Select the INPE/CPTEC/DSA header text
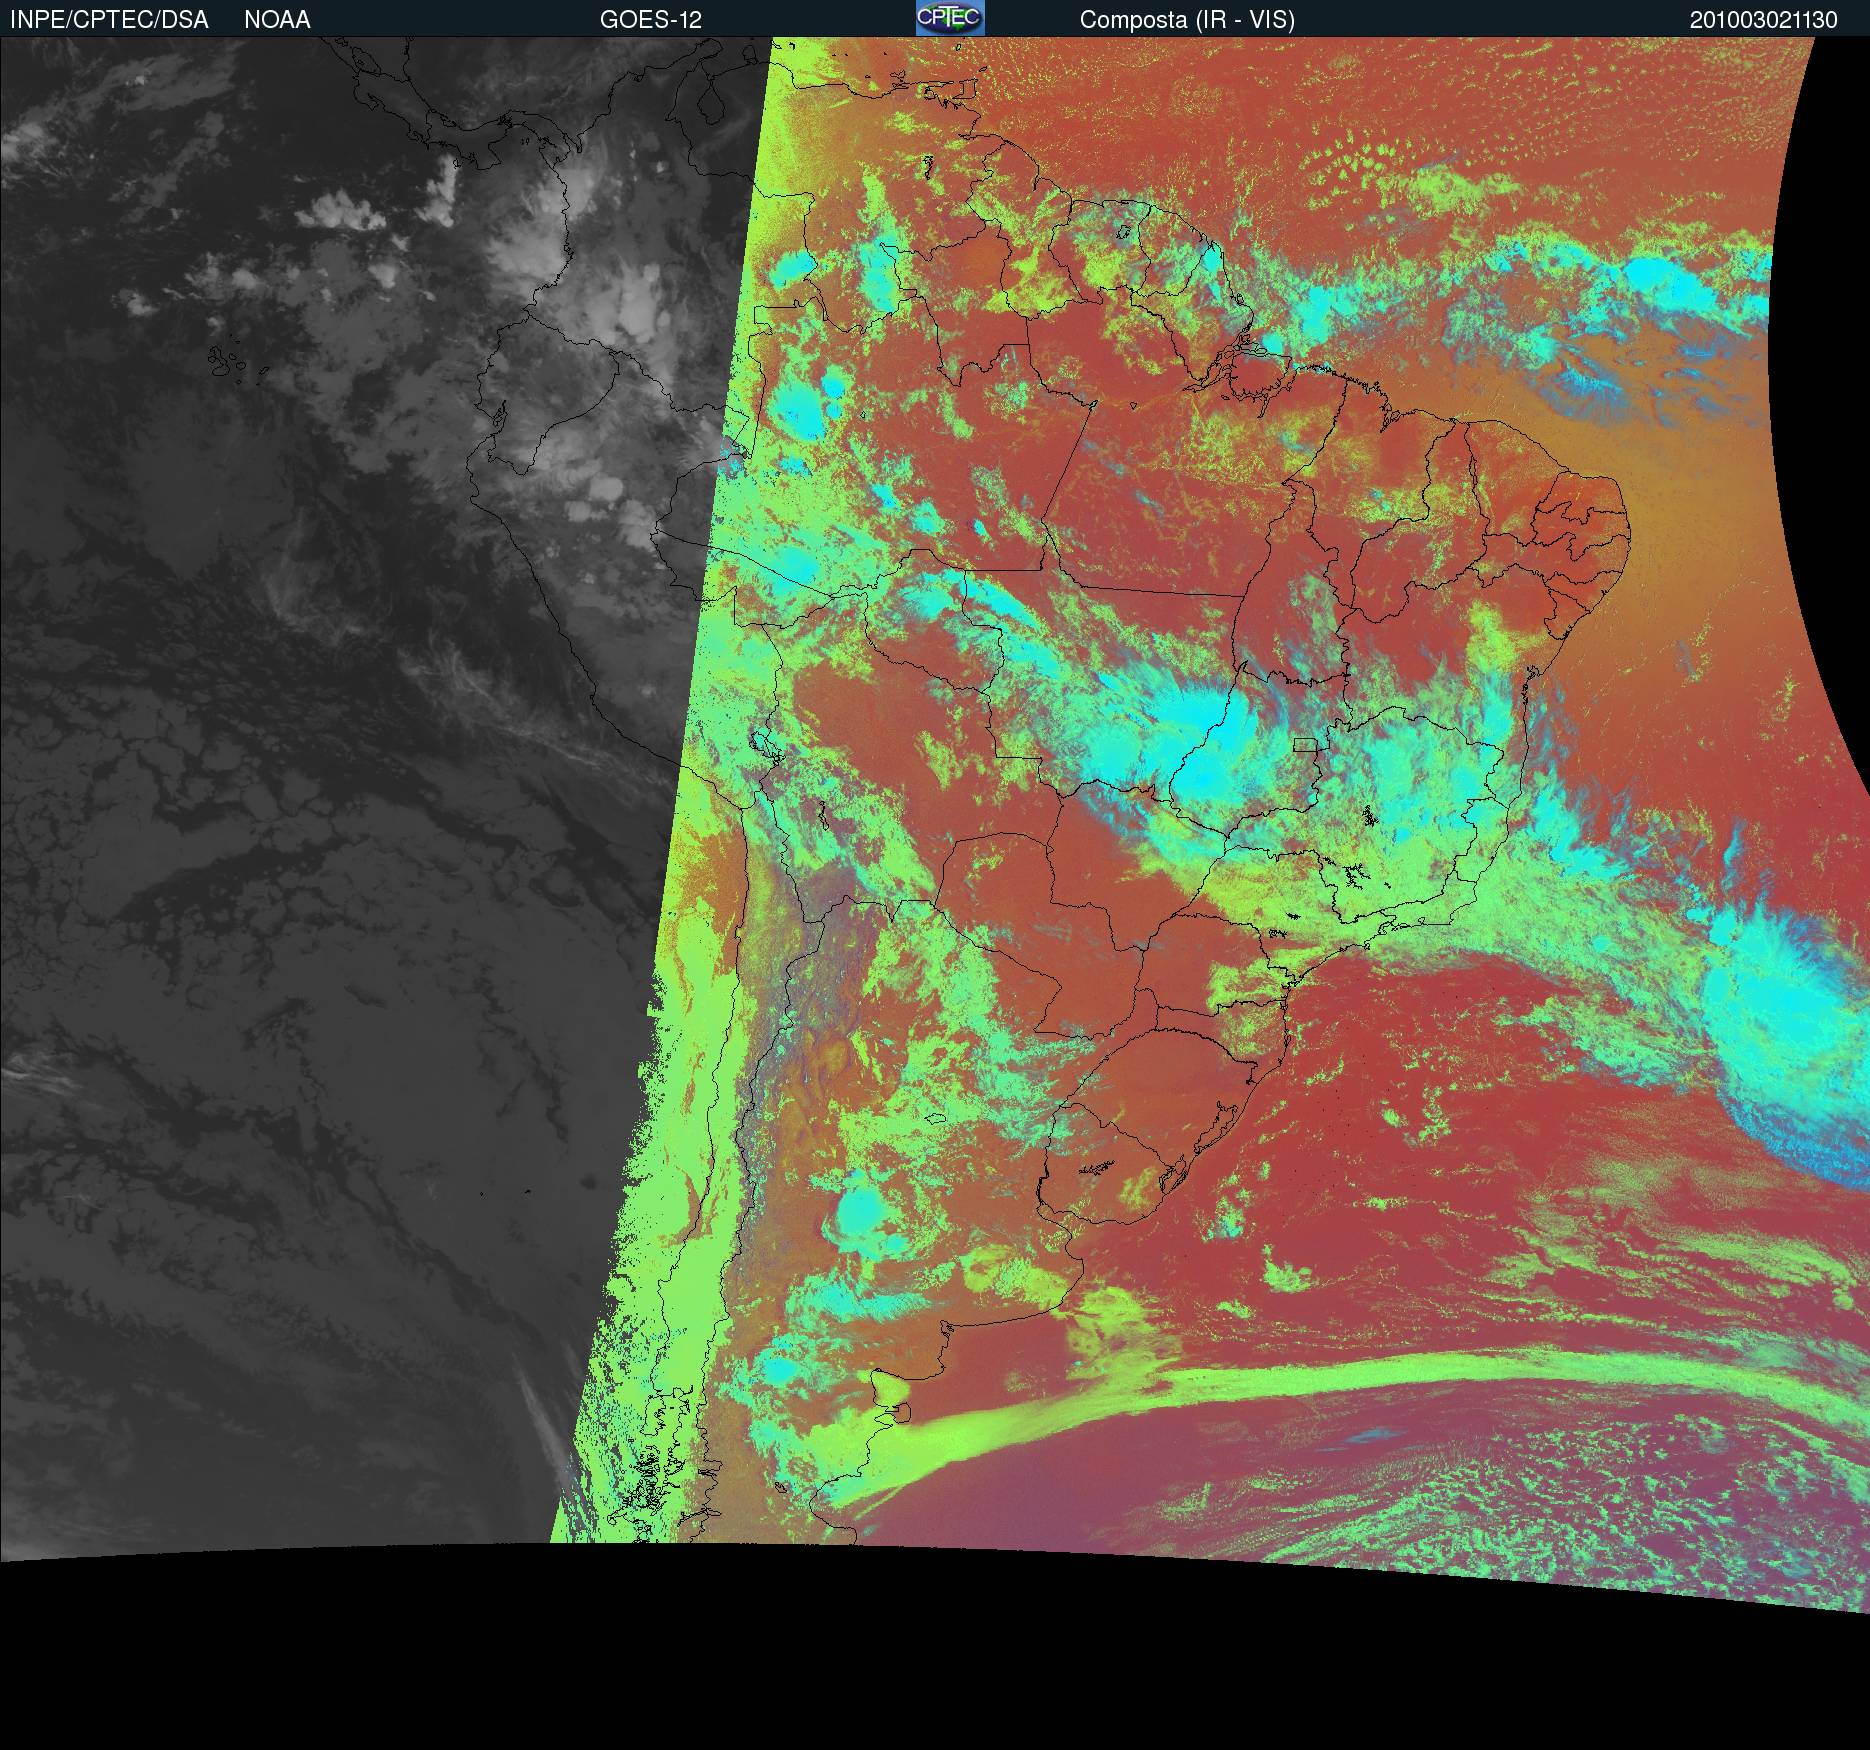This screenshot has width=1870, height=1750. pyautogui.click(x=109, y=20)
